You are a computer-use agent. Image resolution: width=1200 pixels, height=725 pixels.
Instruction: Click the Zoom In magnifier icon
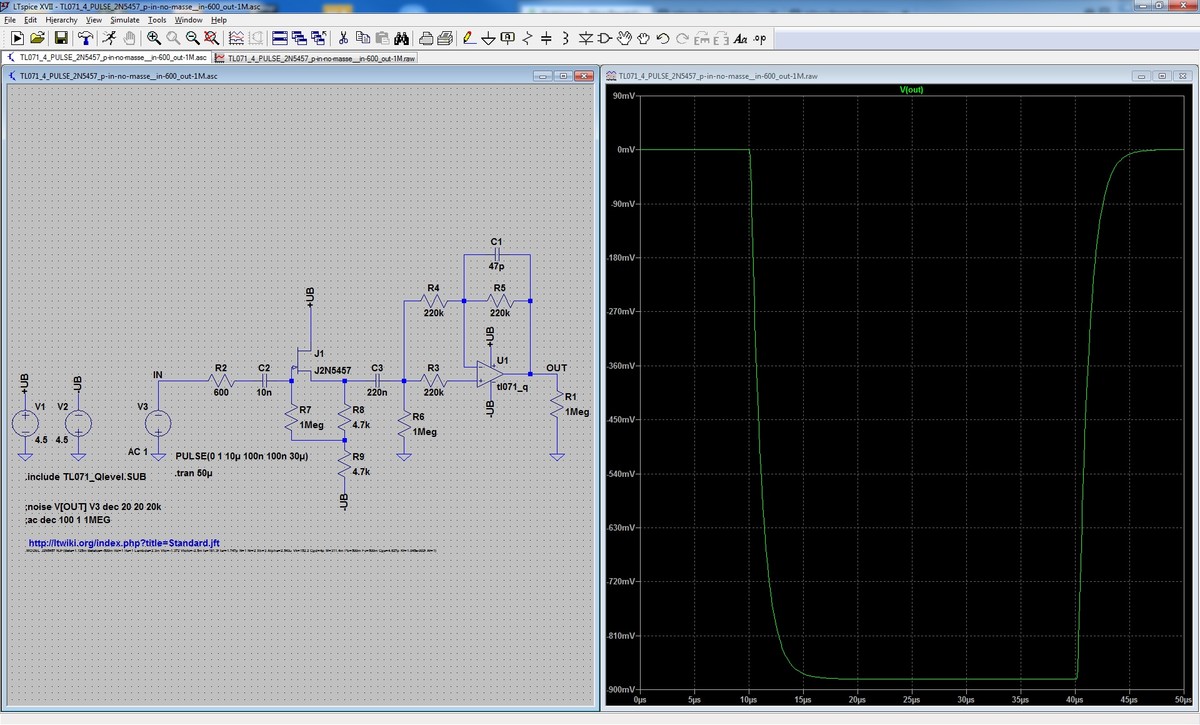[x=155, y=38]
